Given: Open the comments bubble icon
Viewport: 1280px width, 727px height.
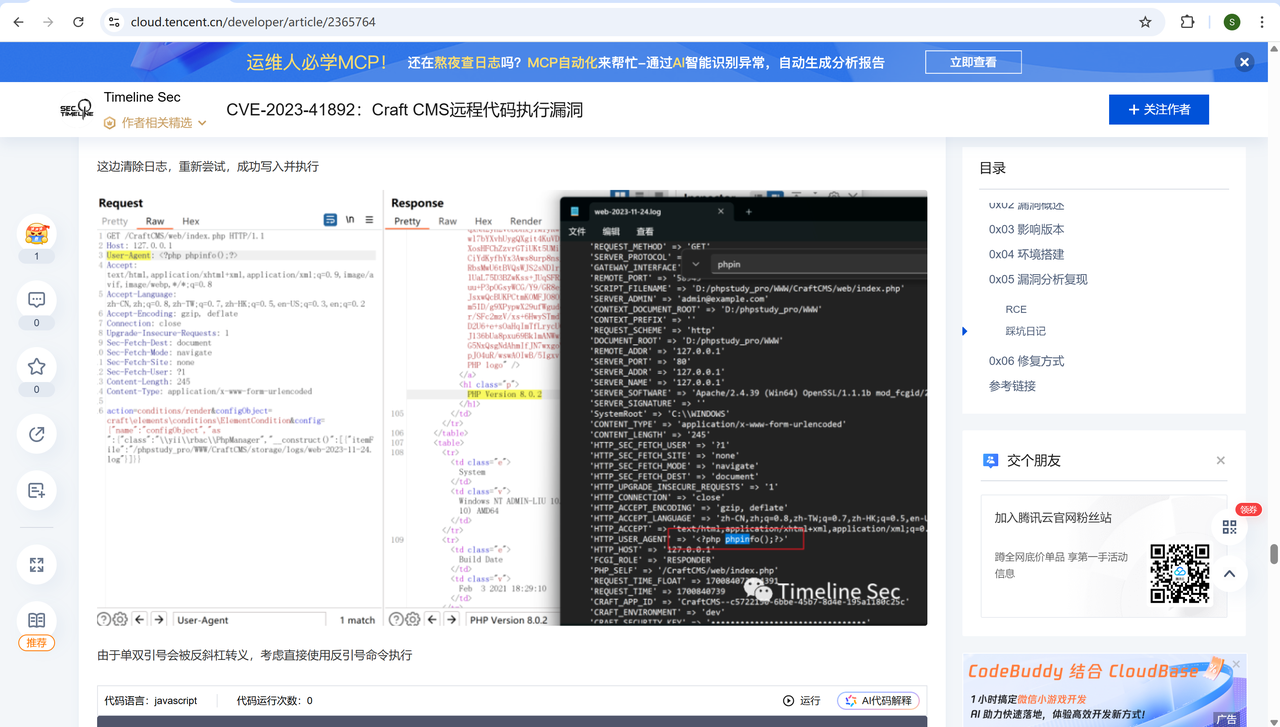Looking at the screenshot, I should 37,300.
